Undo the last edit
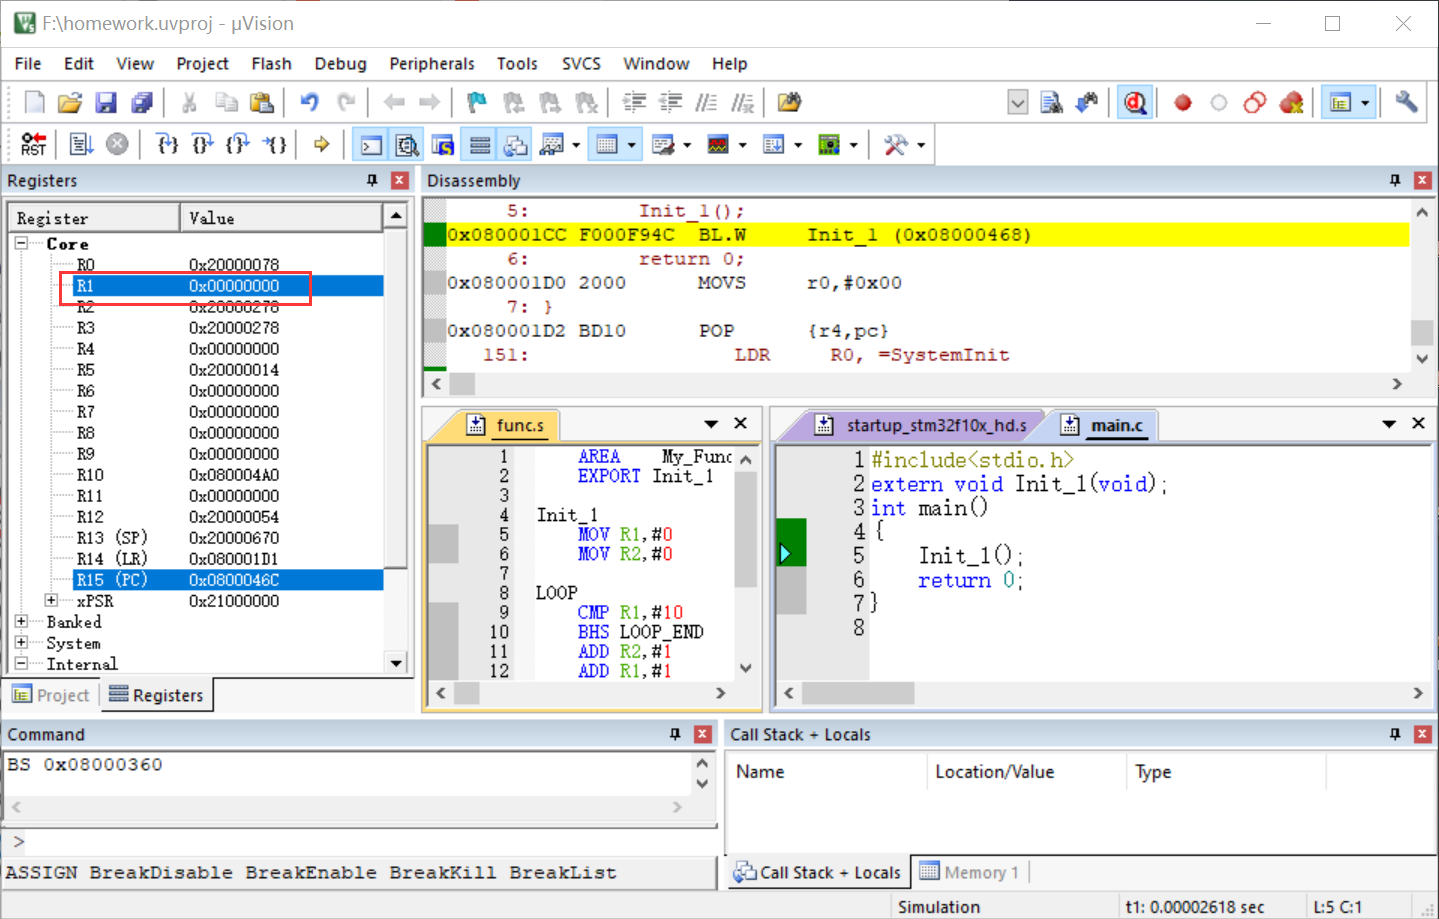Image resolution: width=1439 pixels, height=919 pixels. pyautogui.click(x=310, y=102)
